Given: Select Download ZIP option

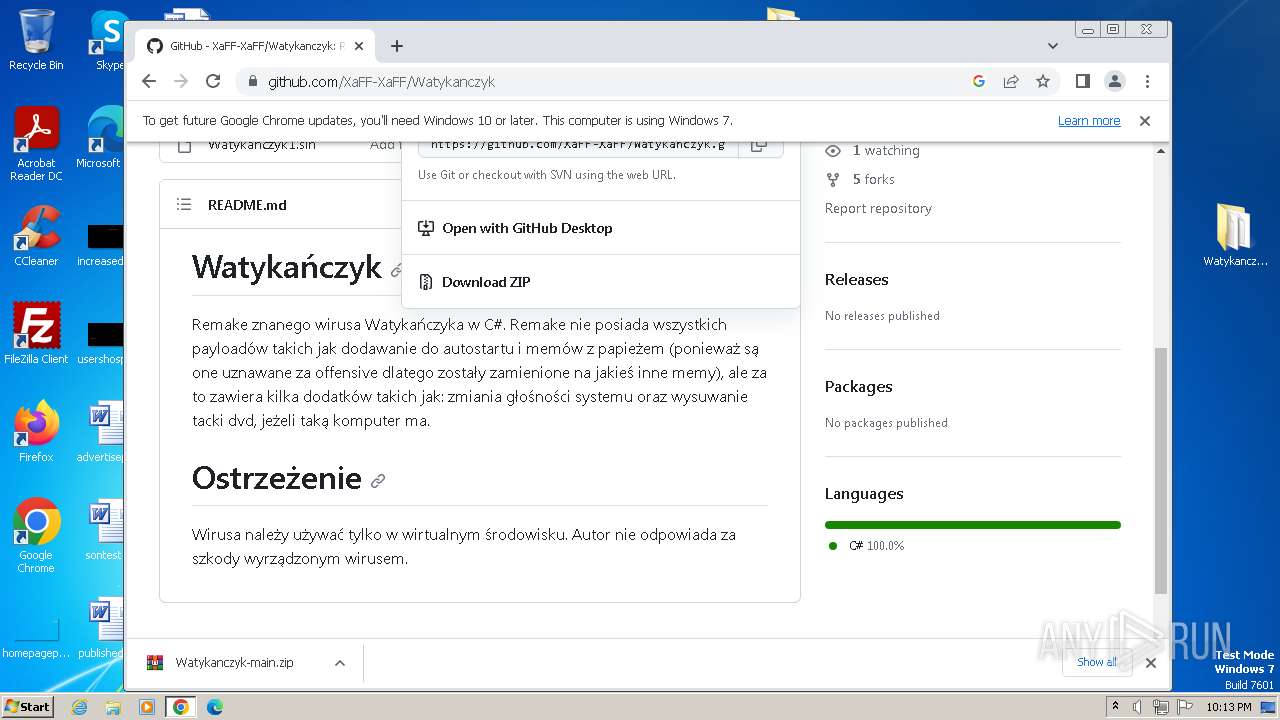Looking at the screenshot, I should [x=601, y=282].
